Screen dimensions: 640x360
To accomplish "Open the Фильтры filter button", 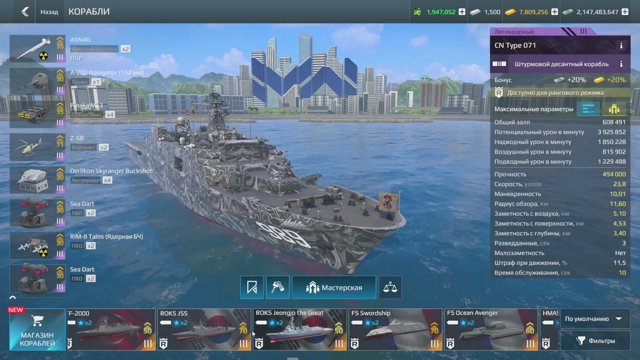I will (595, 340).
